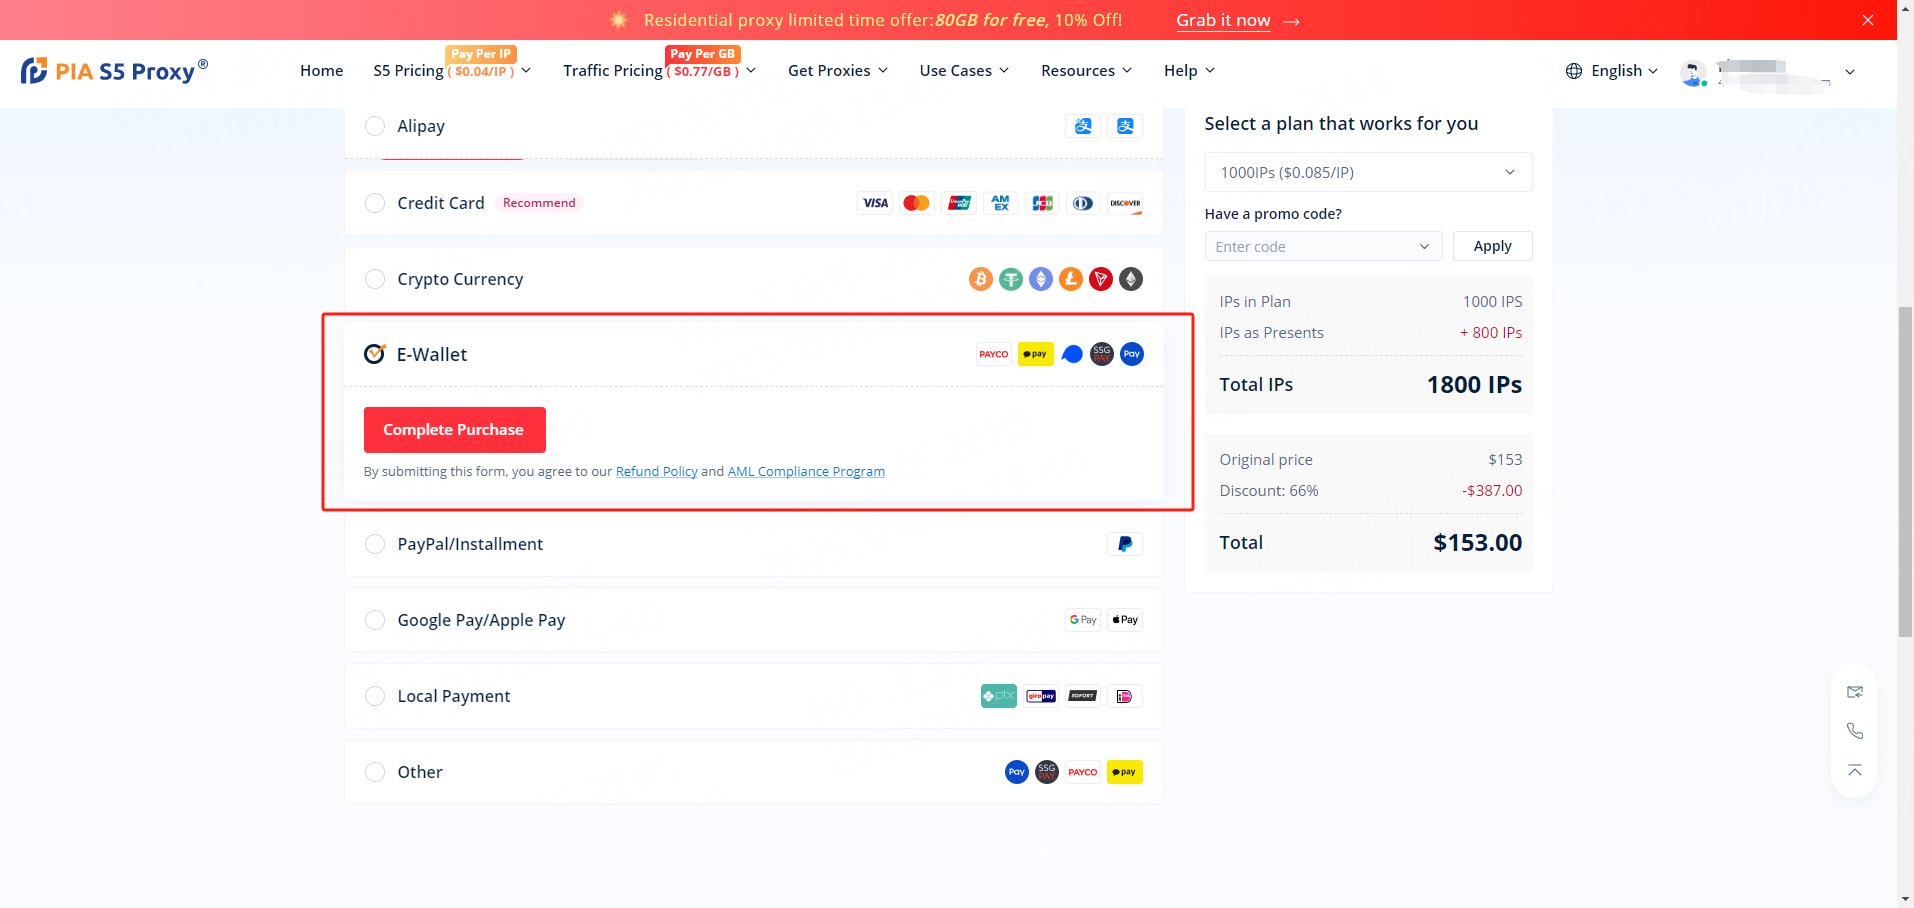Click the Visa card icon
This screenshot has height=908, width=1914.
tap(875, 203)
